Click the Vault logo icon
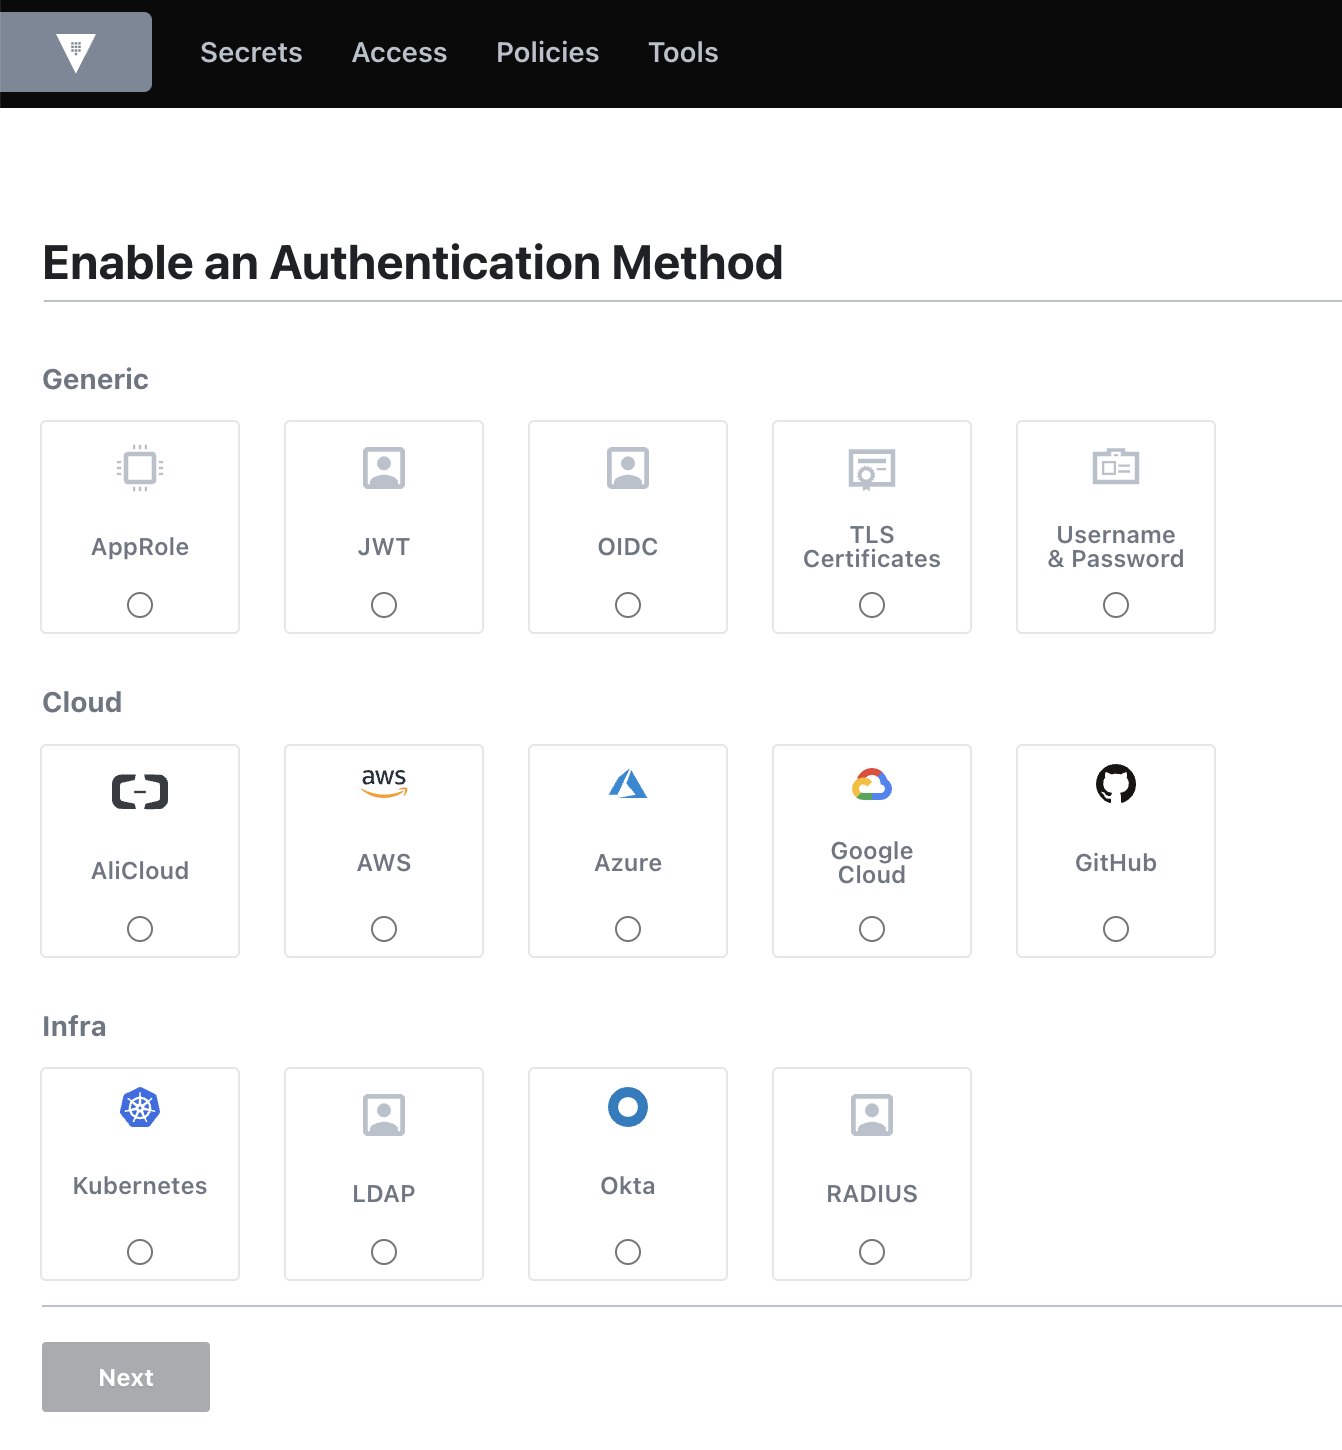Viewport: 1342px width, 1450px height. 76,53
